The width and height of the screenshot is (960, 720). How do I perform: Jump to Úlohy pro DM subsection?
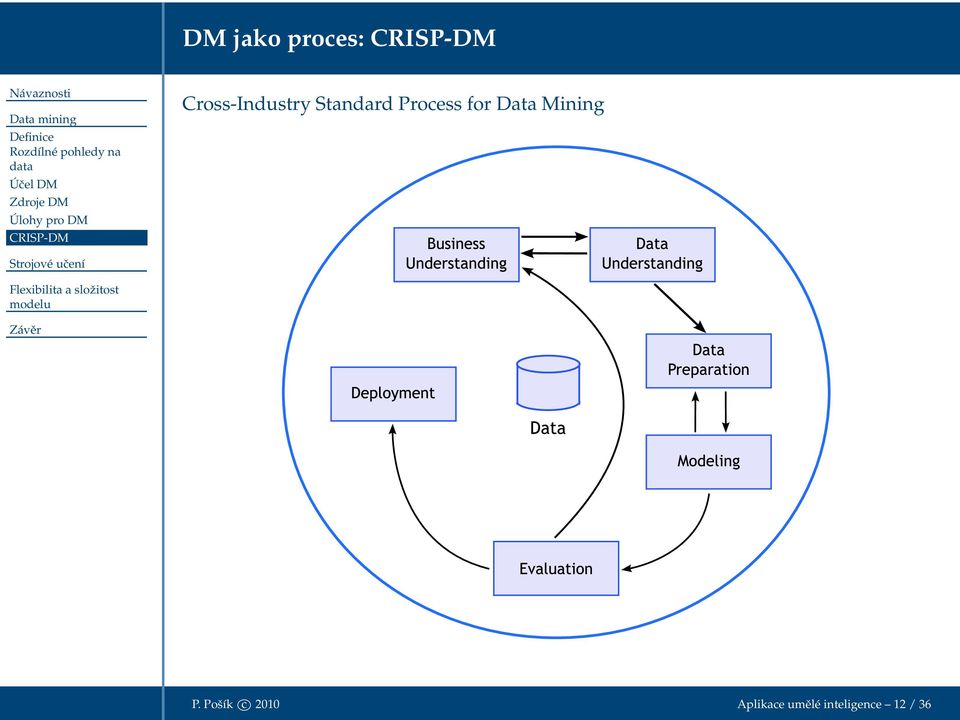point(48,219)
